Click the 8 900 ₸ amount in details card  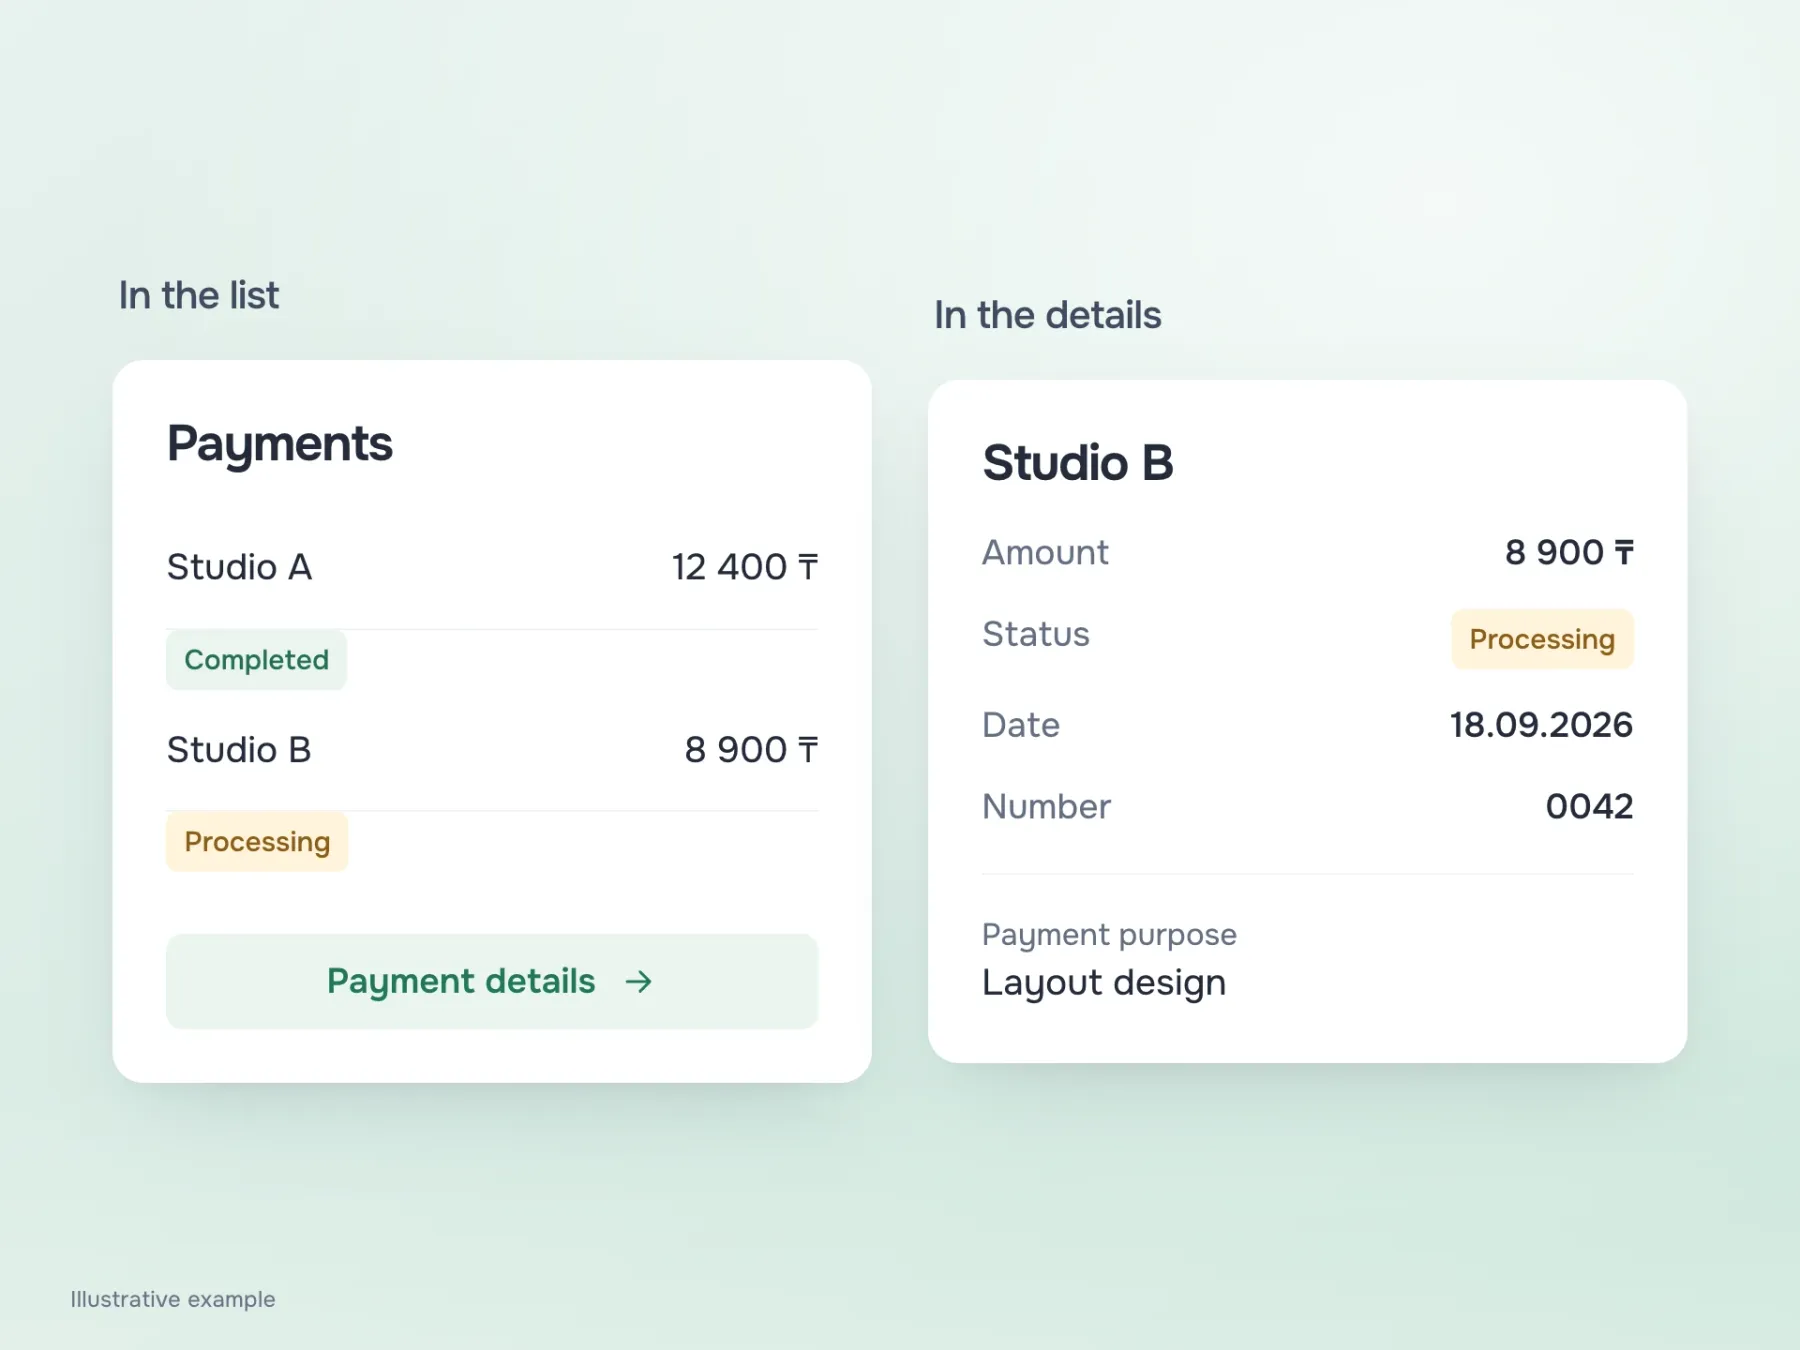pos(1569,552)
